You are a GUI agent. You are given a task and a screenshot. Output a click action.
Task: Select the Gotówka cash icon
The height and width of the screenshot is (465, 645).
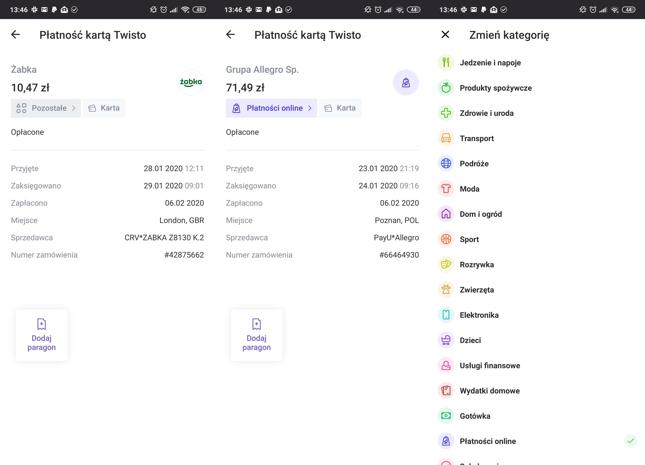(446, 416)
